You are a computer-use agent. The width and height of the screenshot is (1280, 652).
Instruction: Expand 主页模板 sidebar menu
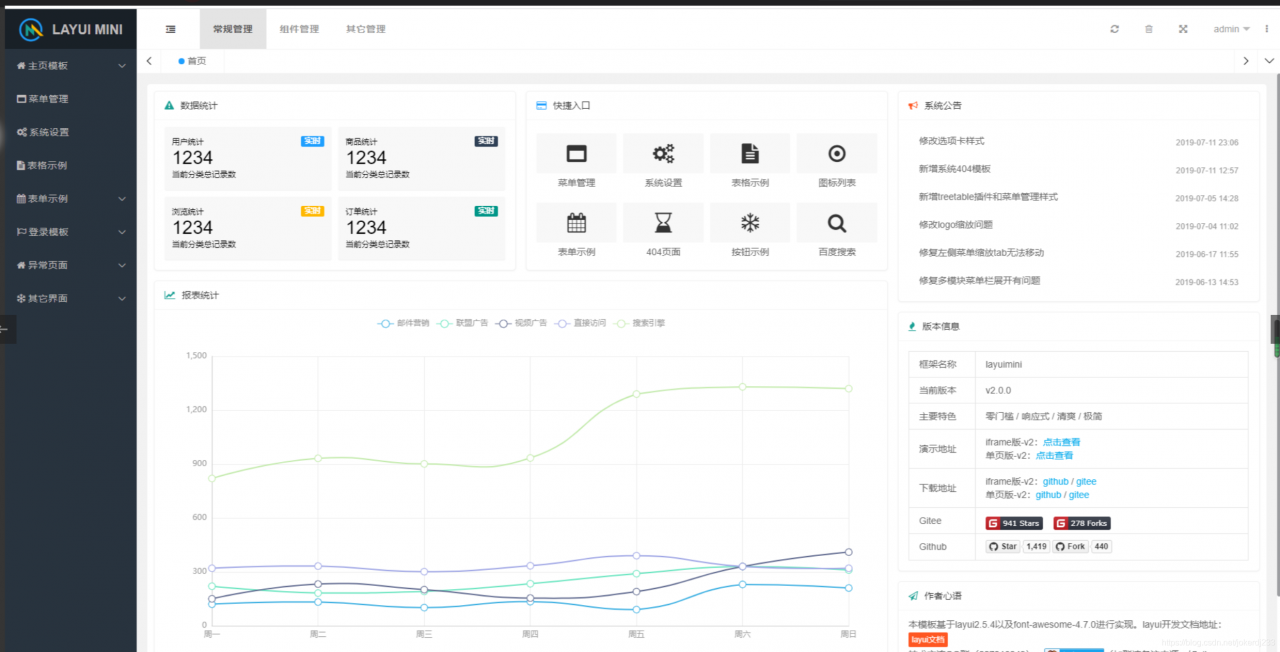tap(71, 66)
